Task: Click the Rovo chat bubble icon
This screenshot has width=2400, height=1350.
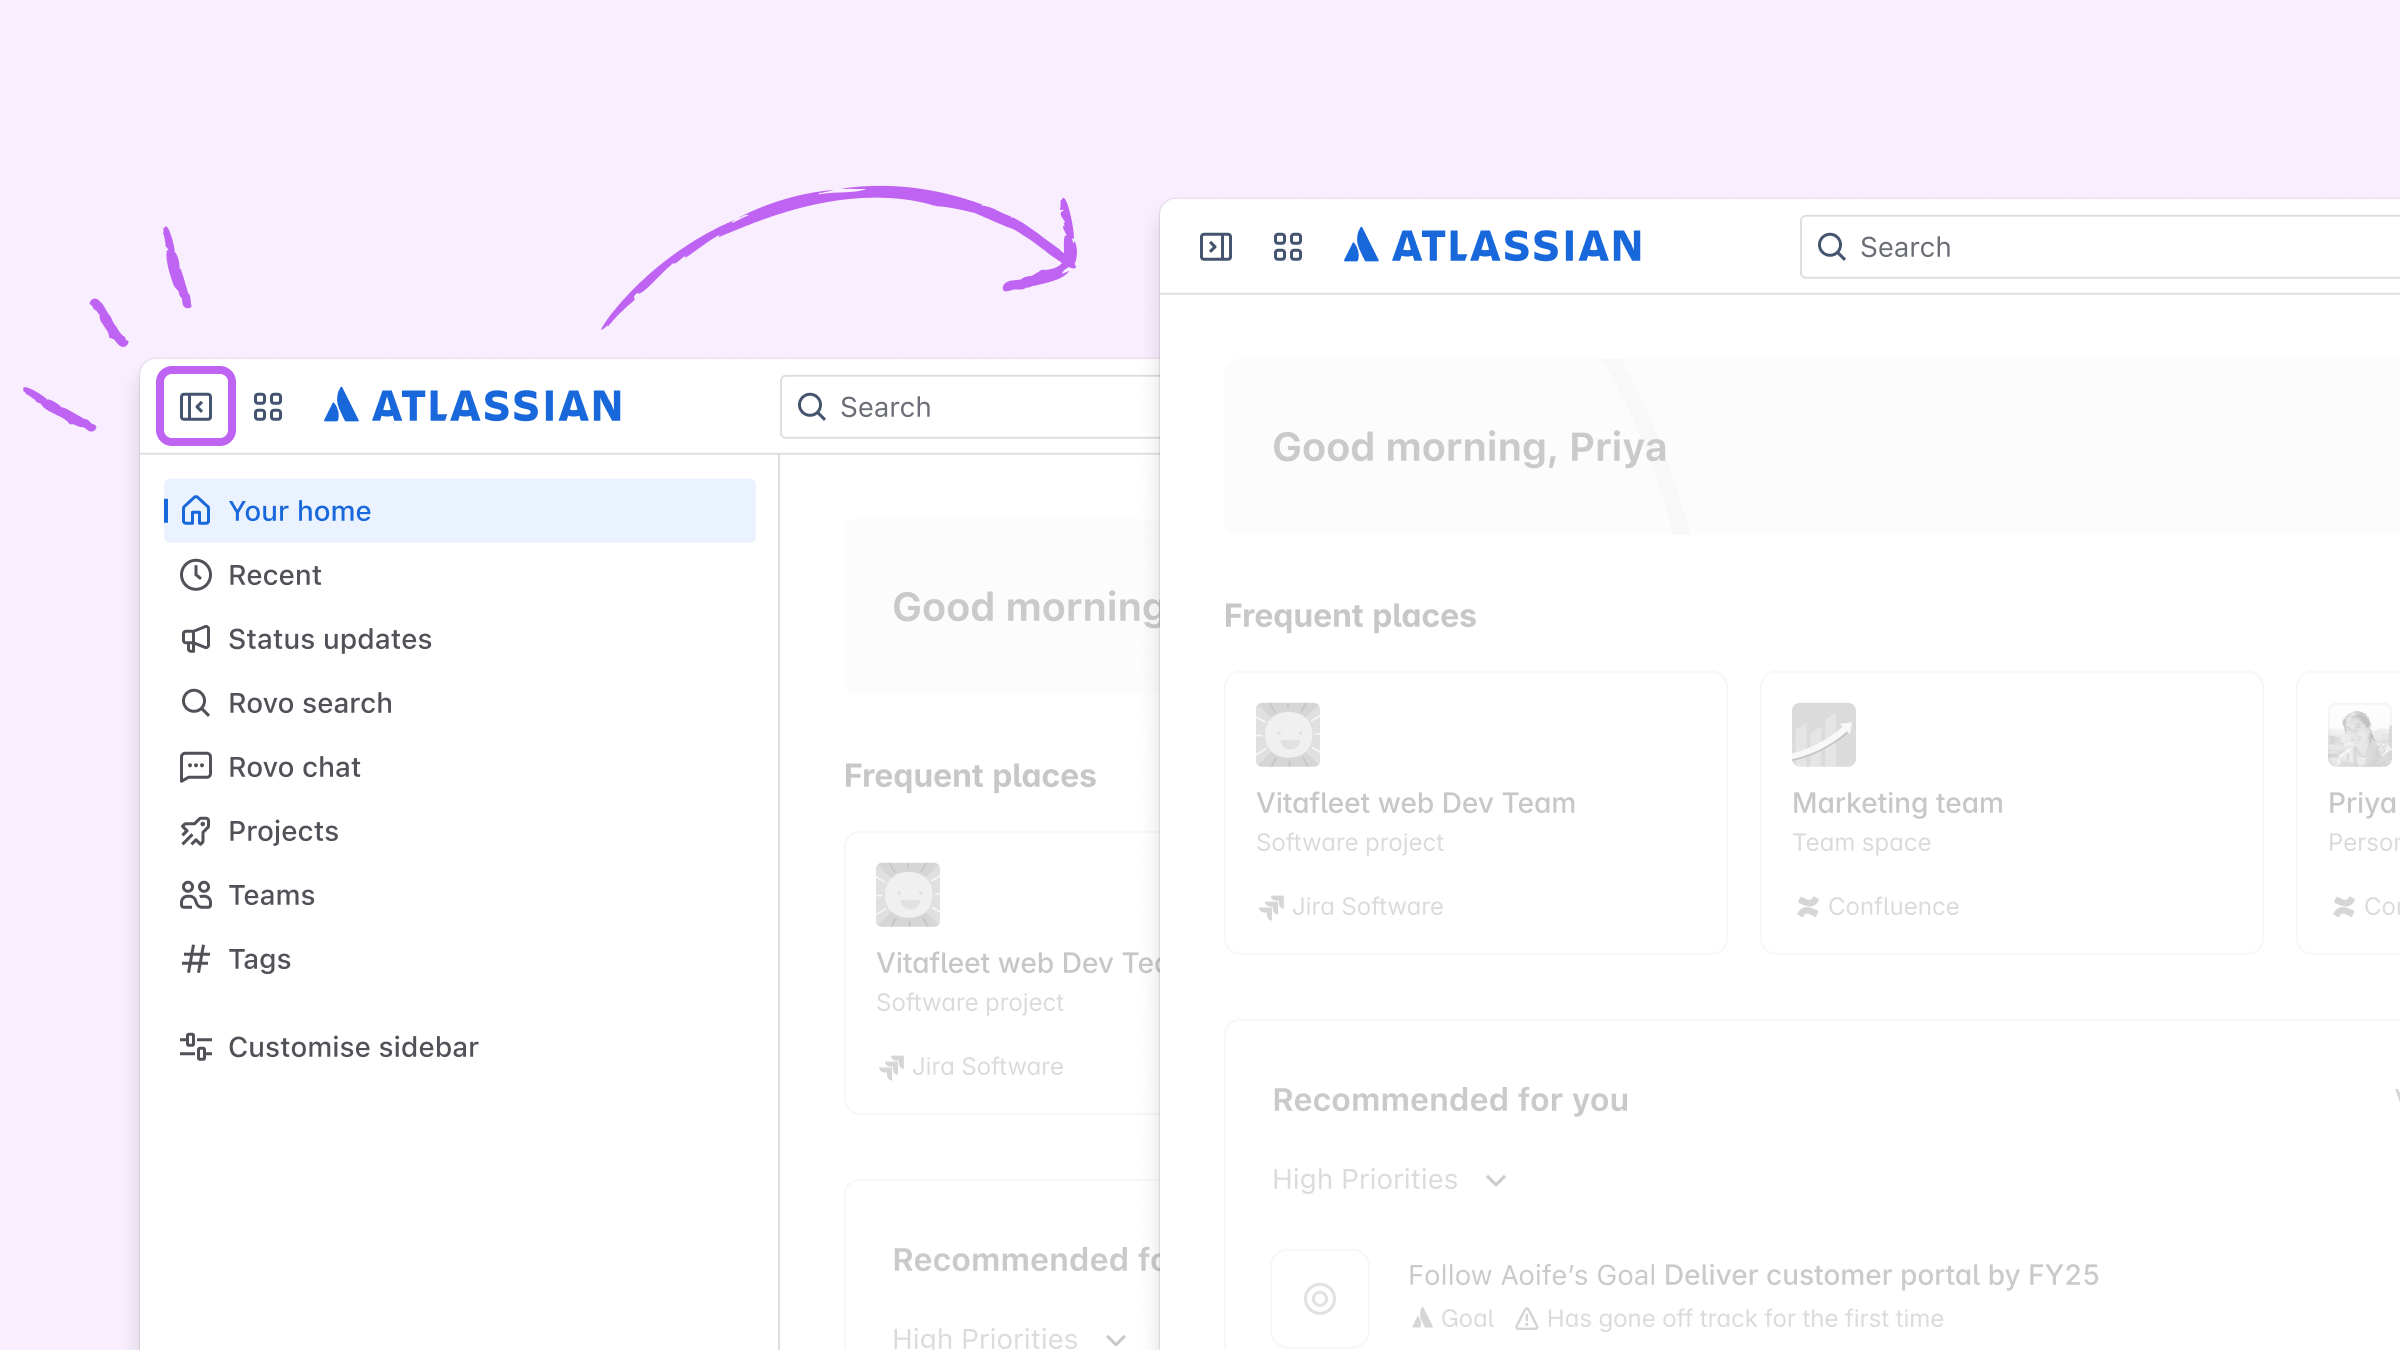Action: point(195,765)
